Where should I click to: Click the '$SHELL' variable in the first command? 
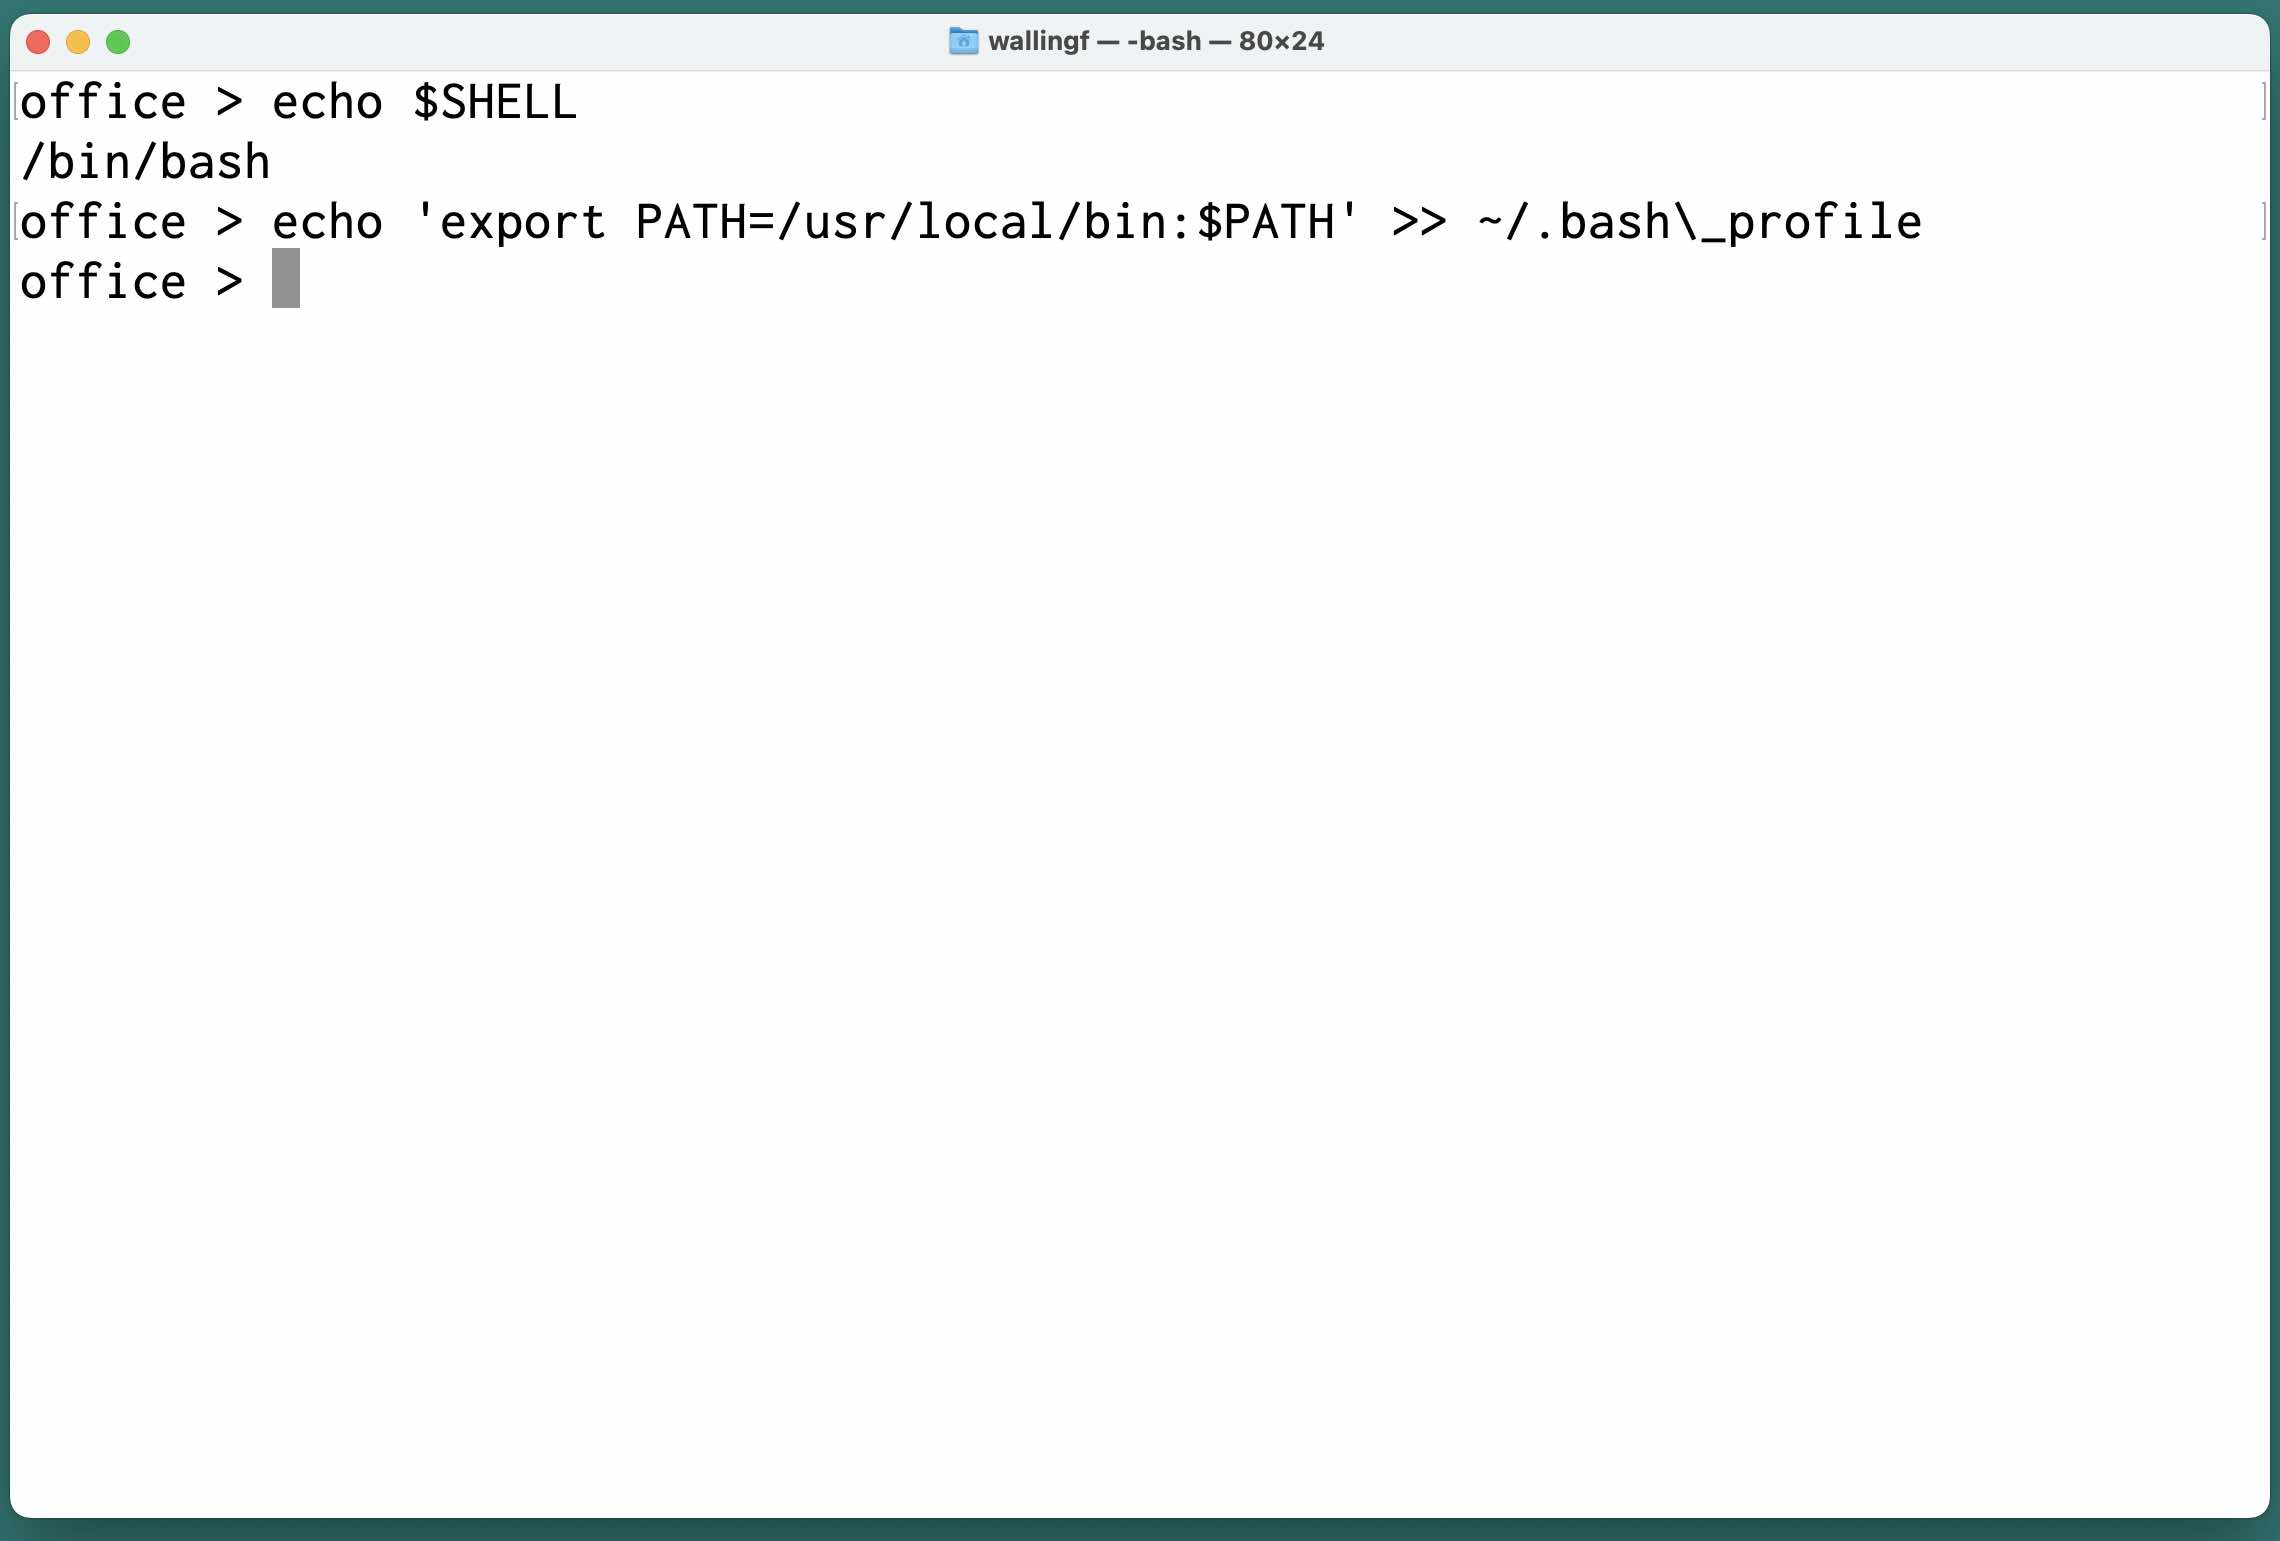tap(496, 102)
